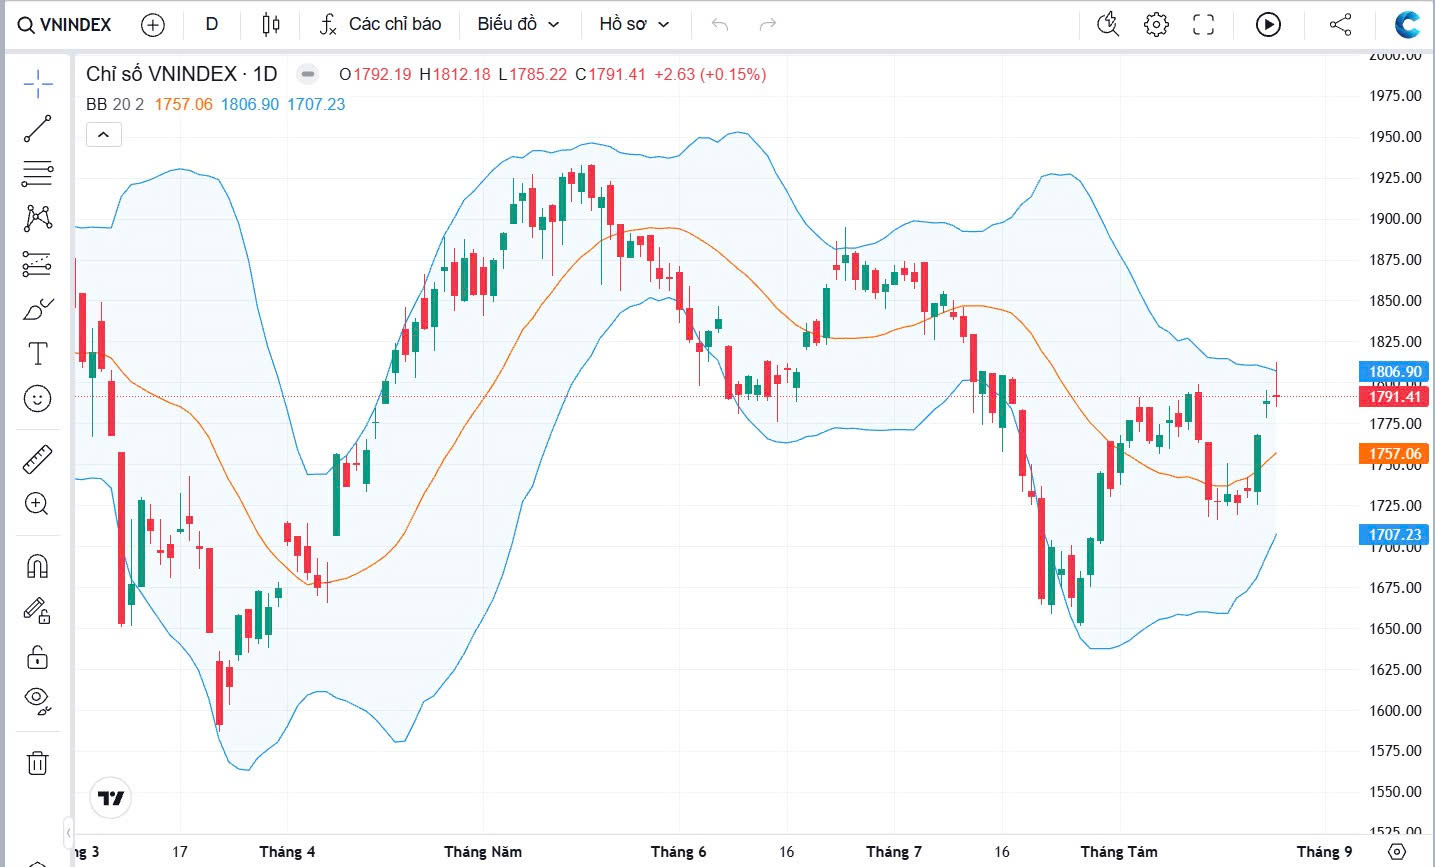Open the Các chỉ báo indicators
Image resolution: width=1435 pixels, height=867 pixels.
[380, 24]
